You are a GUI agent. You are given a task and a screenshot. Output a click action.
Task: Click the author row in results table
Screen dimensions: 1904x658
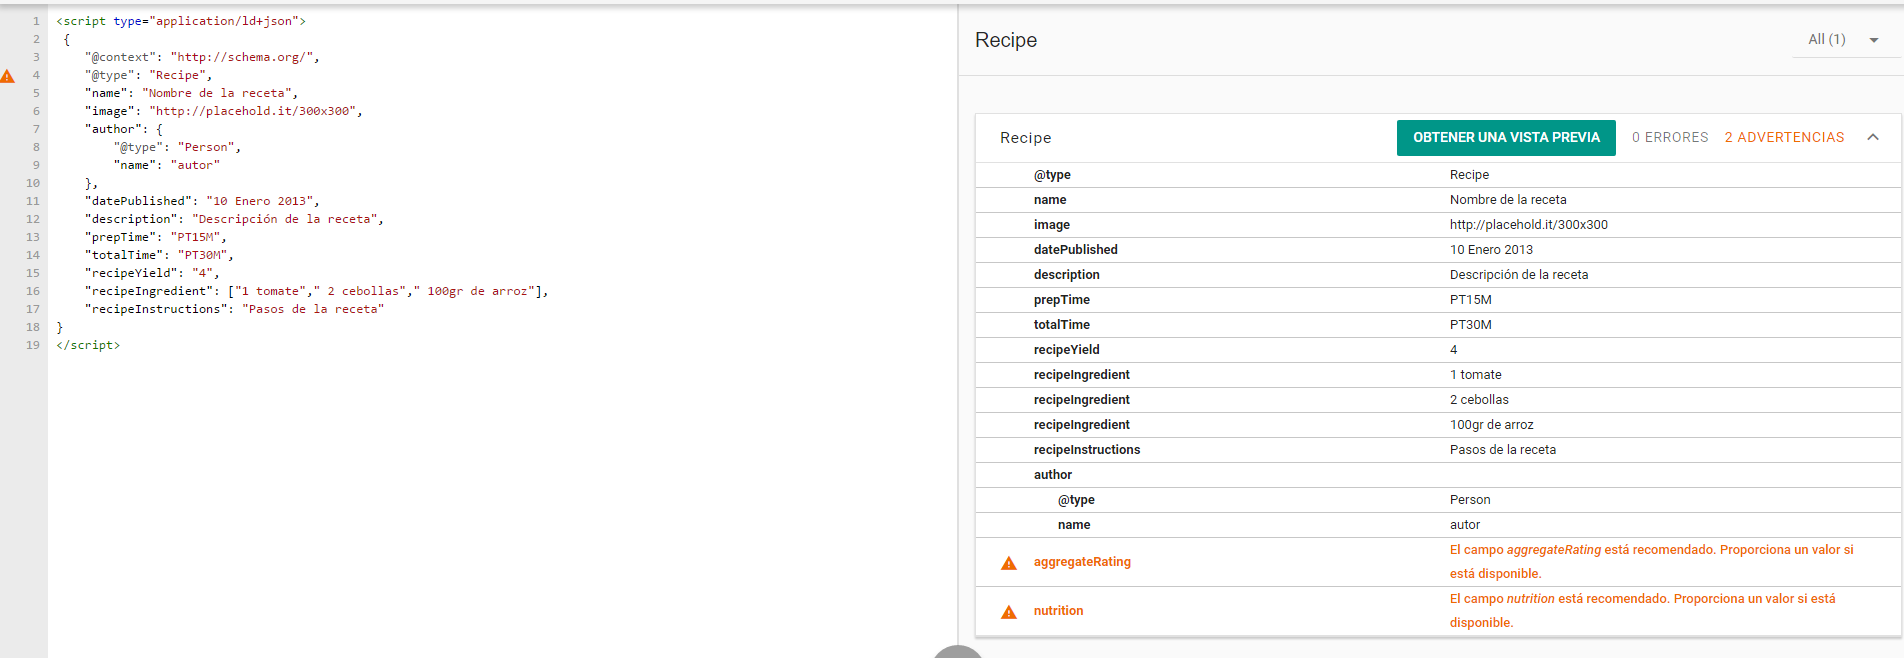coord(1053,475)
